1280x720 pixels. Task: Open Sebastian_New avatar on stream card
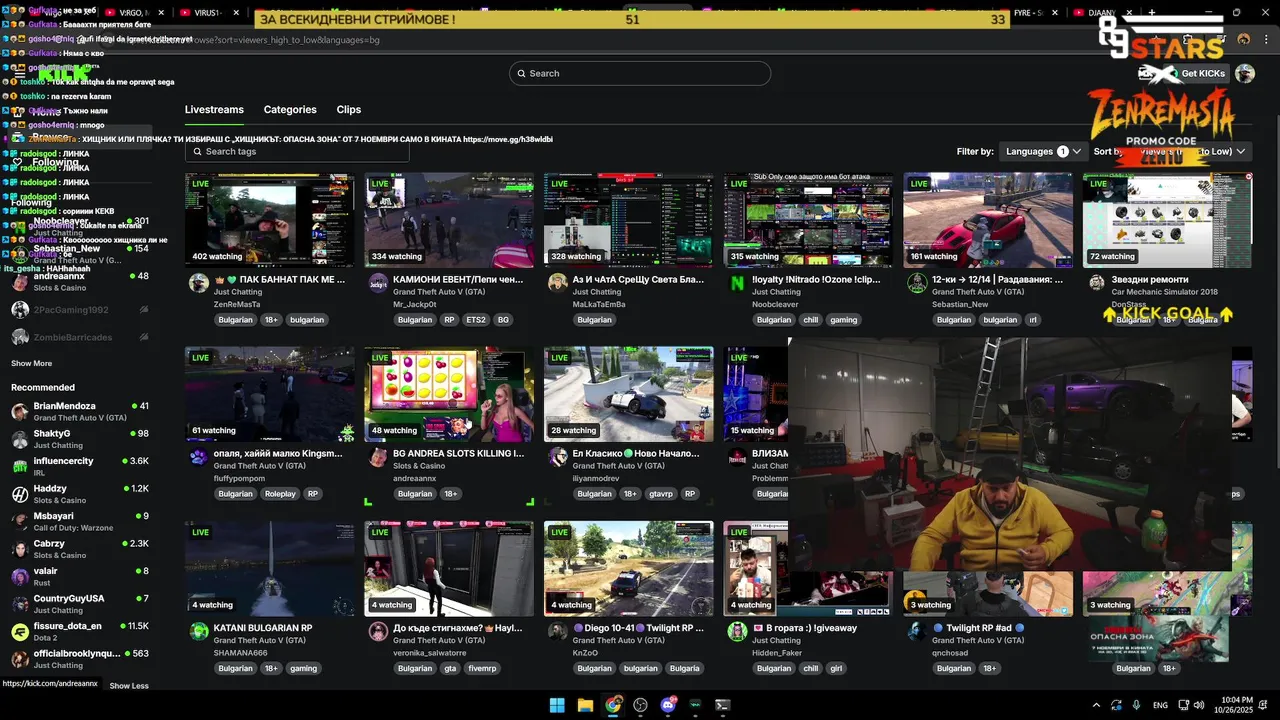pos(917,283)
